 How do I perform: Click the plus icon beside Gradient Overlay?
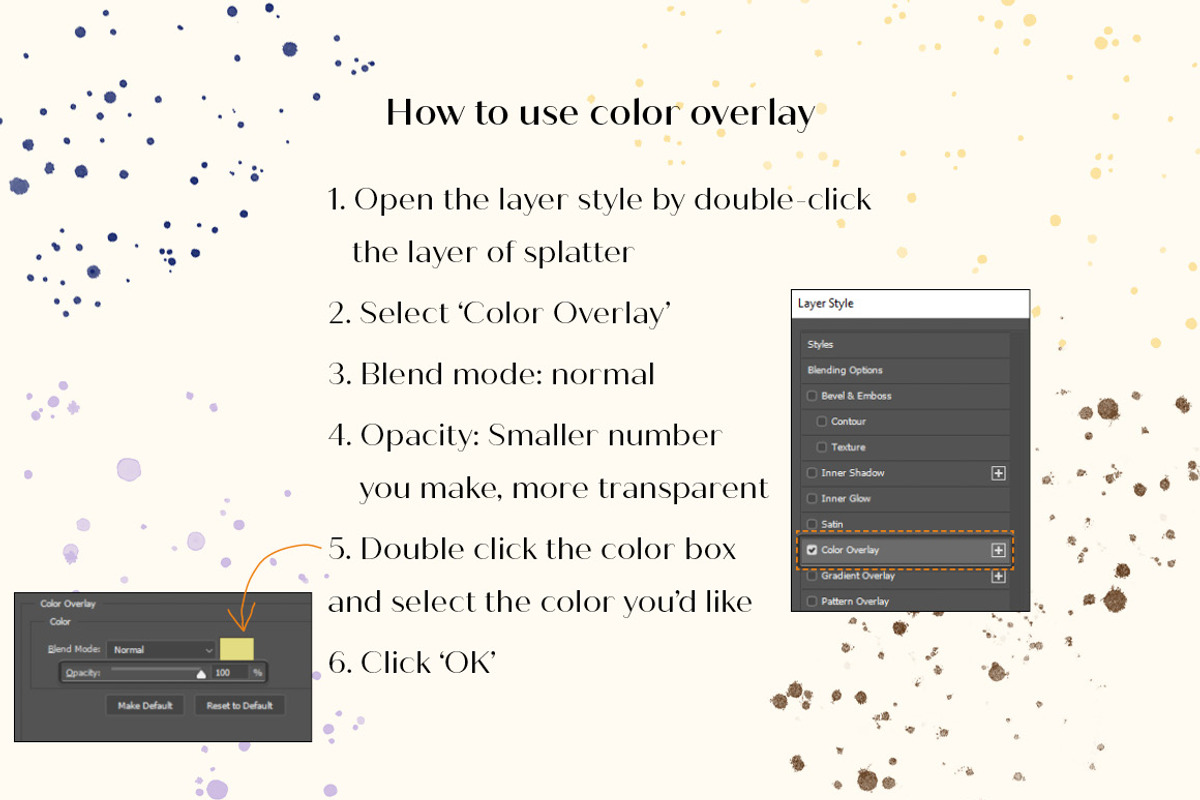(998, 576)
